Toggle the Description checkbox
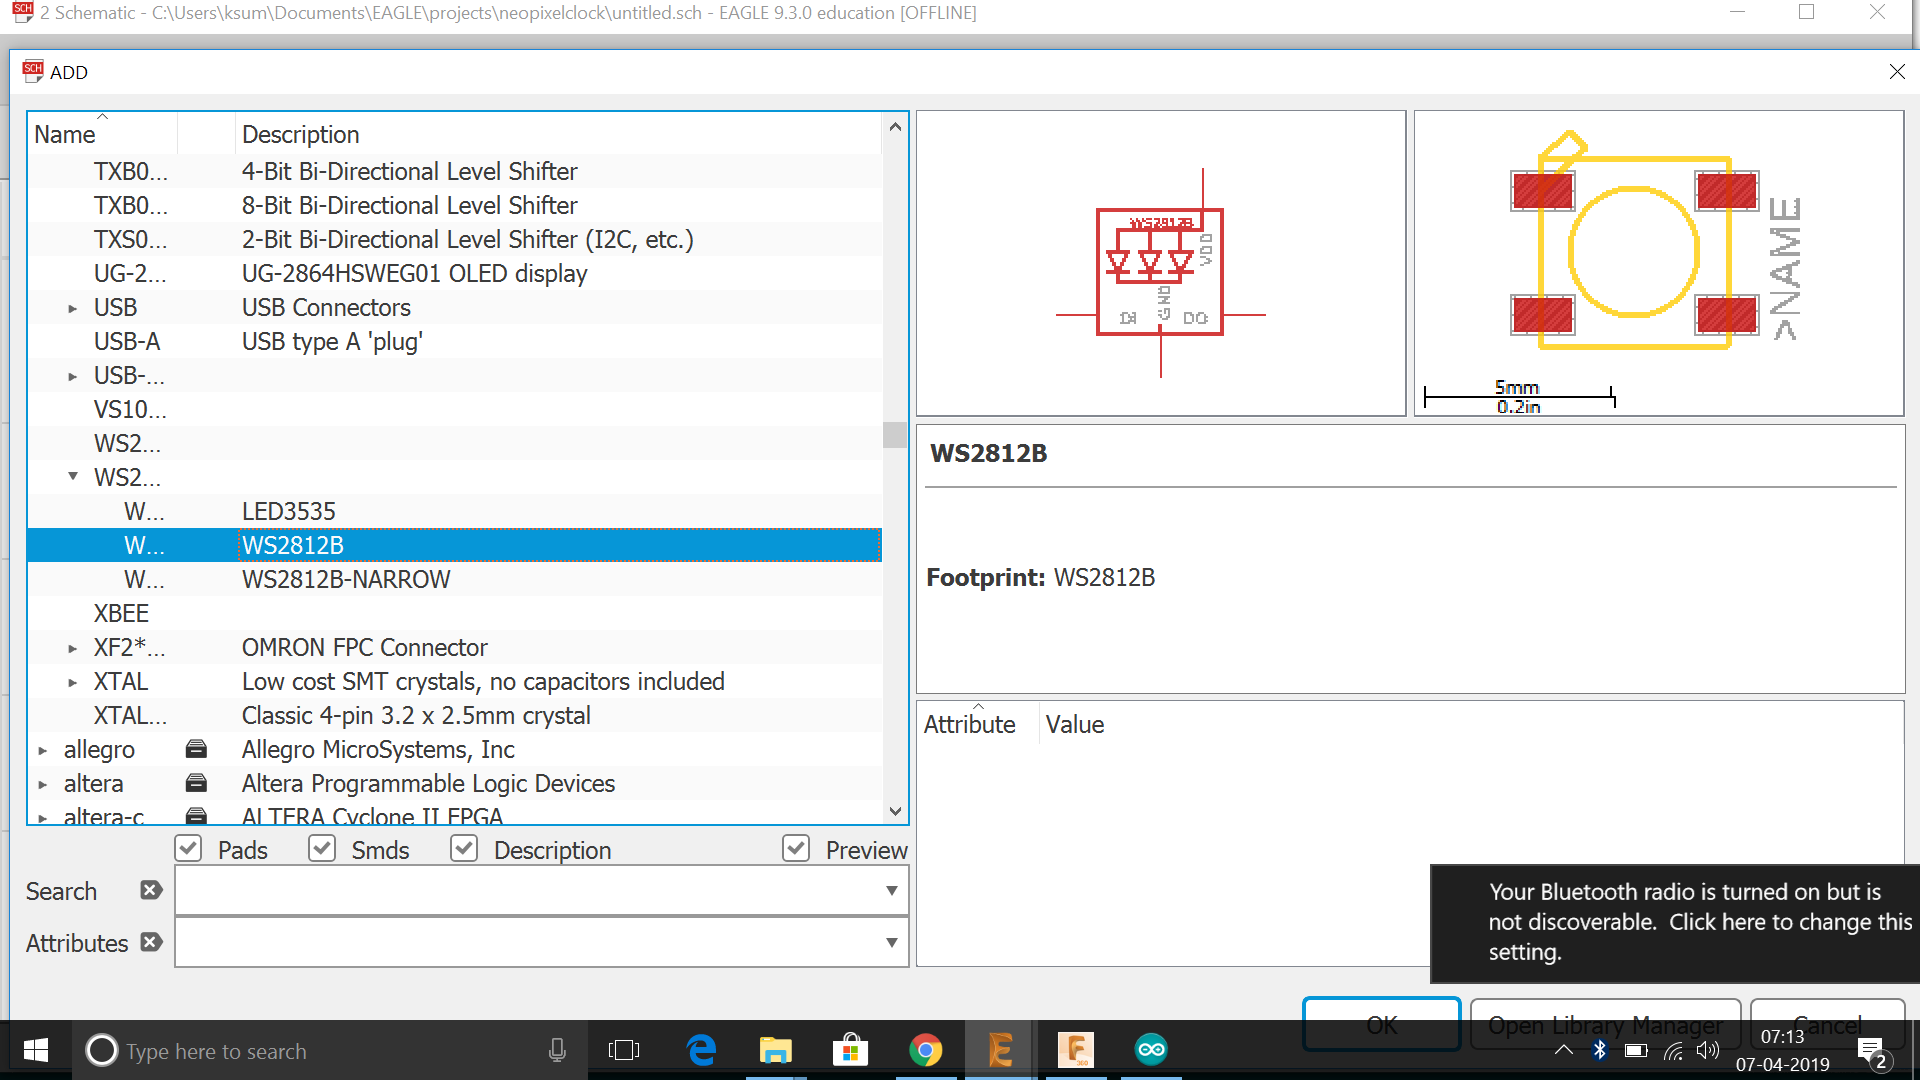This screenshot has height=1080, width=1920. 464,849
